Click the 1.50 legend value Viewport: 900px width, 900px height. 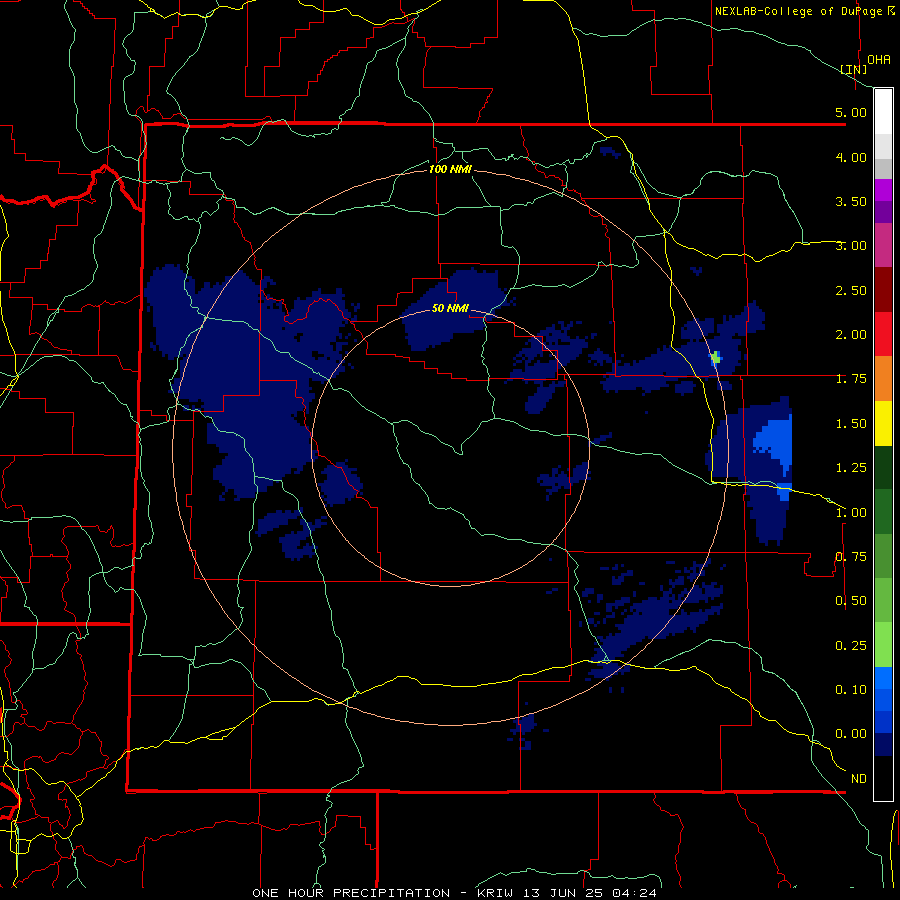click(851, 424)
